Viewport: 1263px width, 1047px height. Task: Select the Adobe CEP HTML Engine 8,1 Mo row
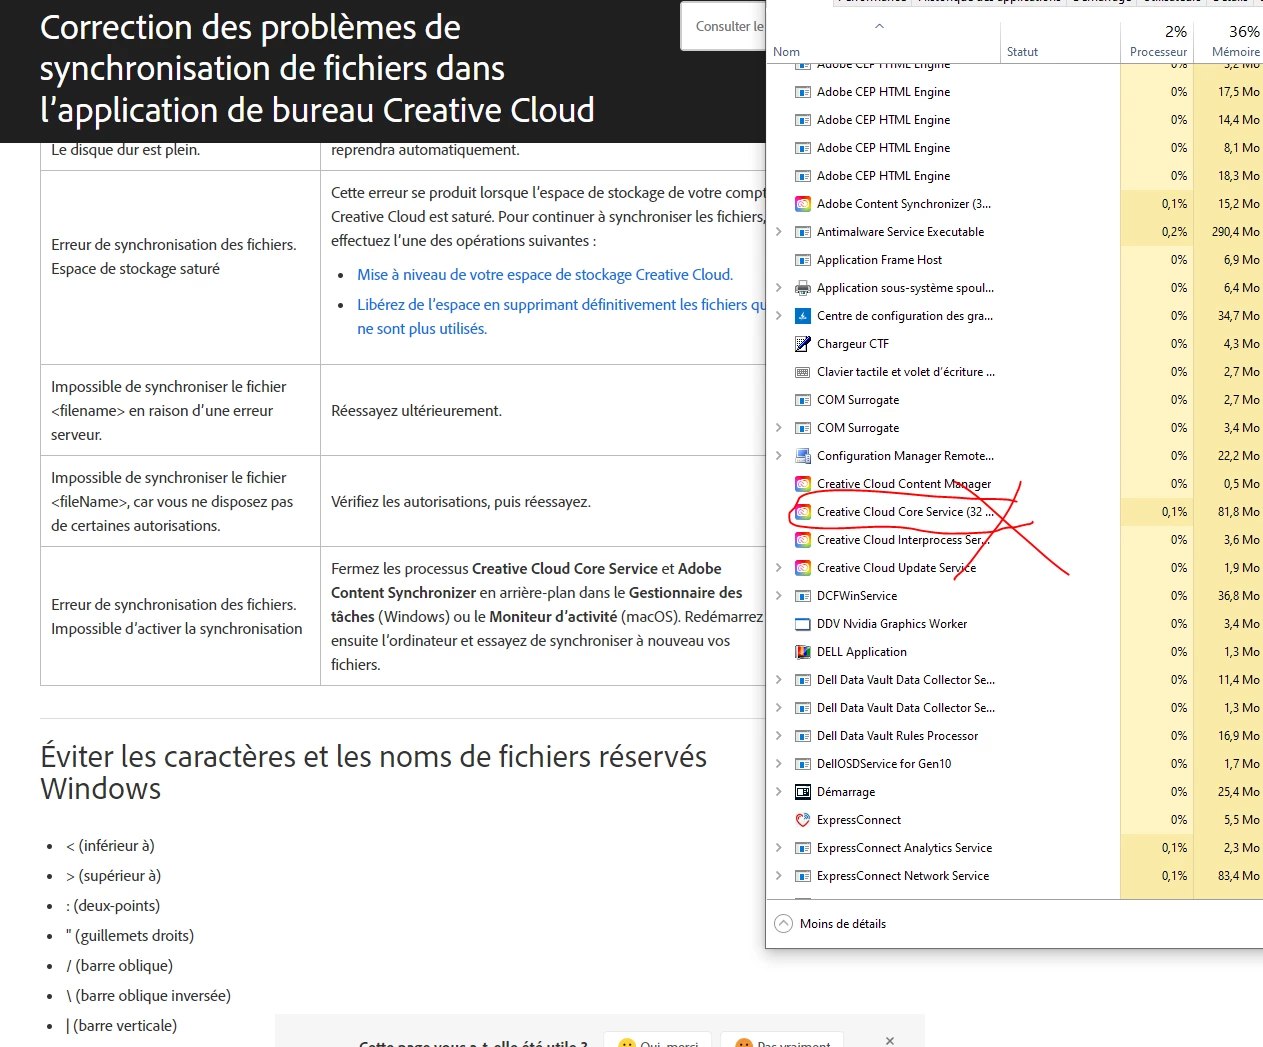click(1014, 148)
